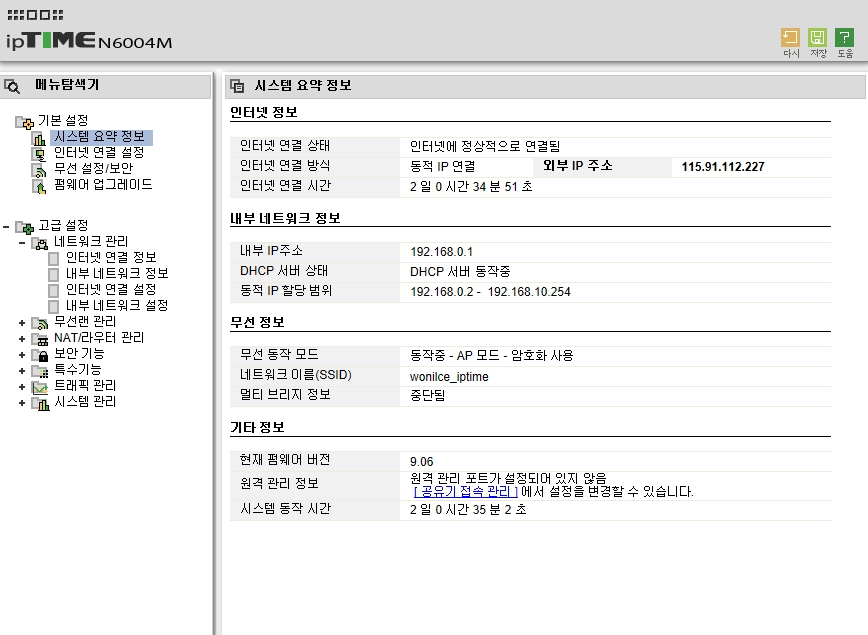Open 인터넷 연결 설정 under 기본 설정
Screen dimensions: 868x635
(x=99, y=152)
